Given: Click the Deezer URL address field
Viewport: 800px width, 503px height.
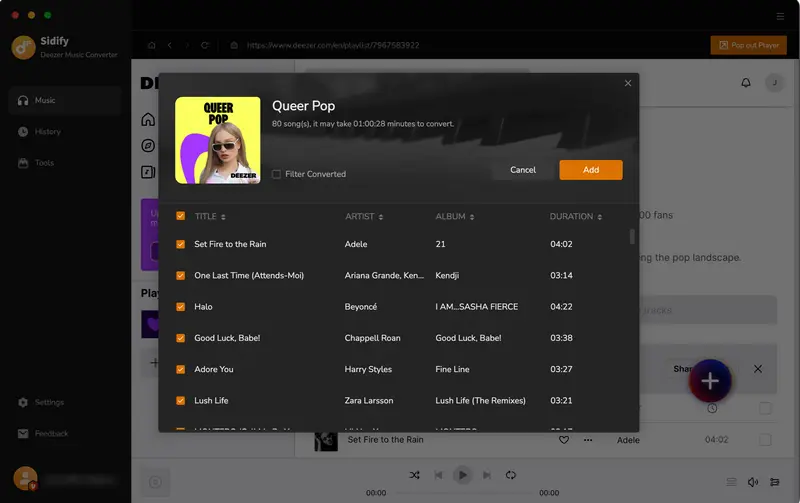Looking at the screenshot, I should [333, 45].
